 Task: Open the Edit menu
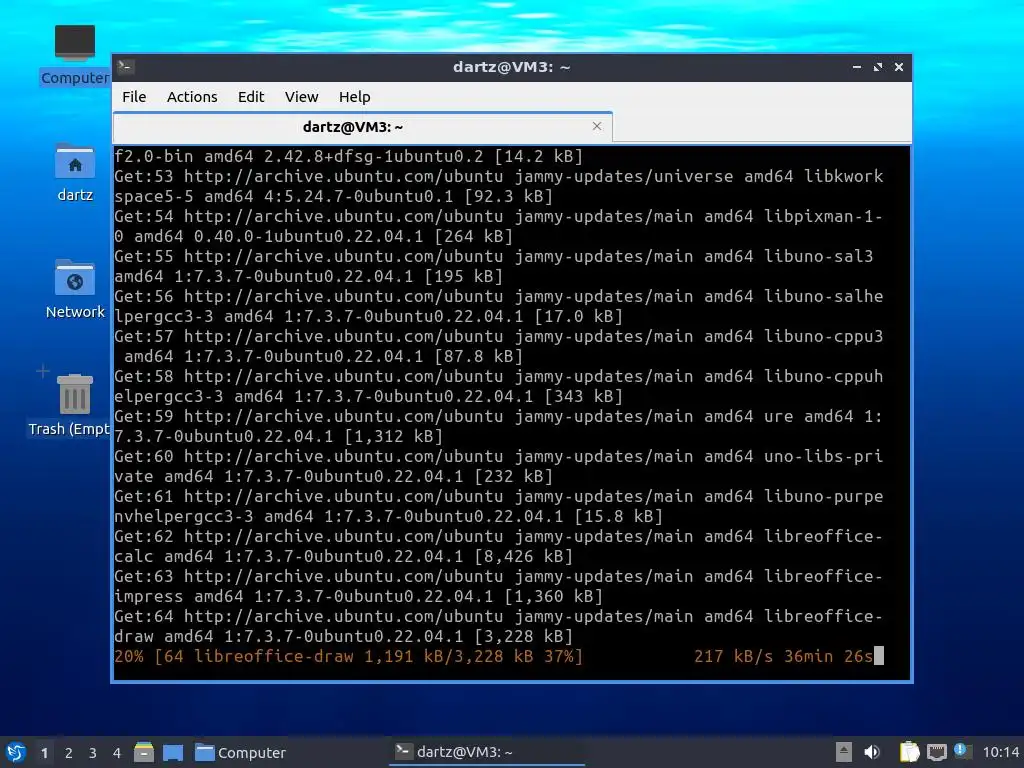tap(251, 97)
